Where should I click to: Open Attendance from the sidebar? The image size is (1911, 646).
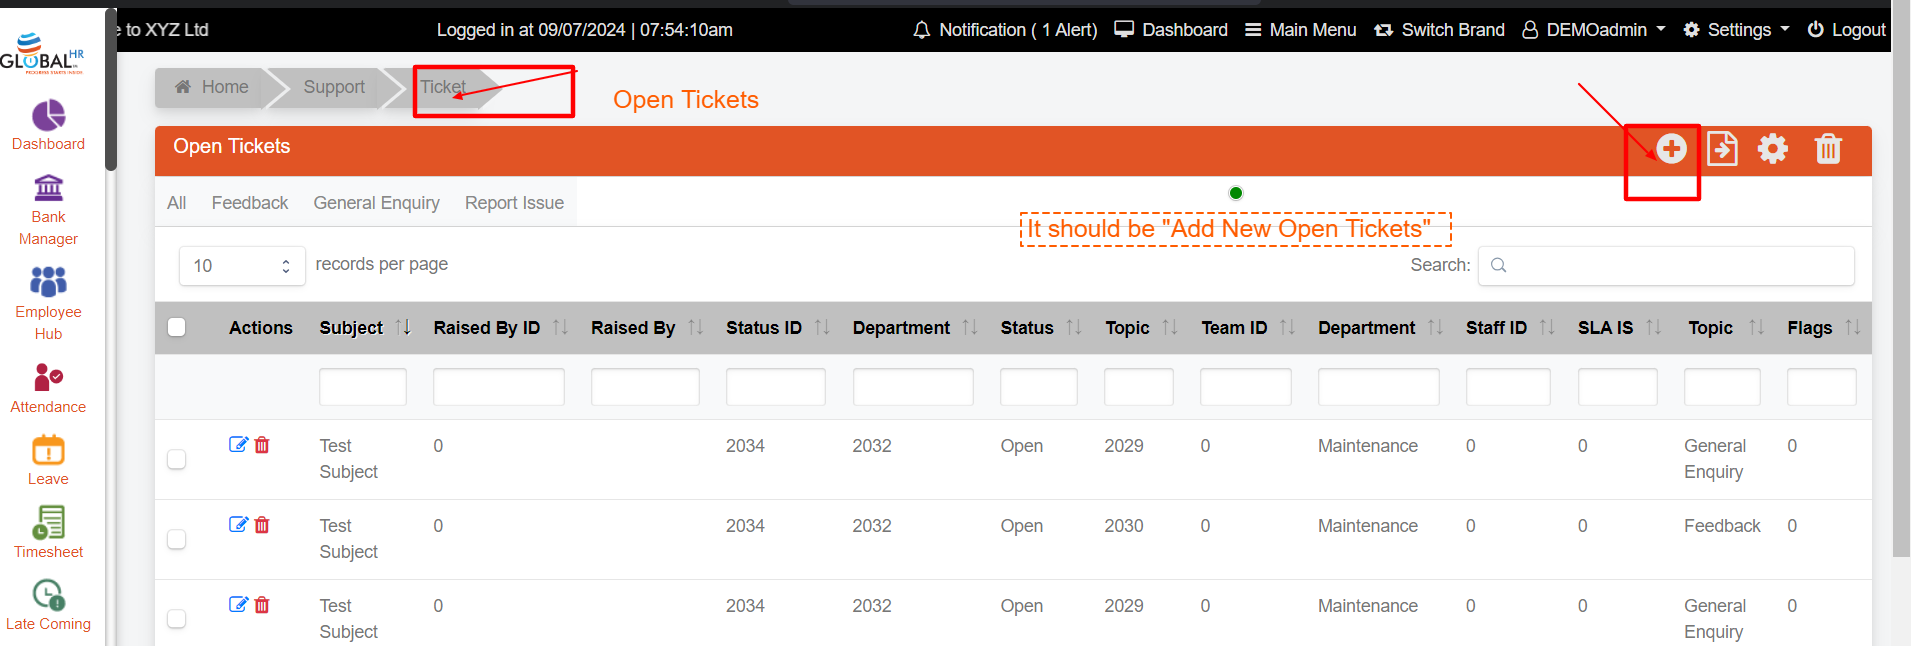point(48,387)
